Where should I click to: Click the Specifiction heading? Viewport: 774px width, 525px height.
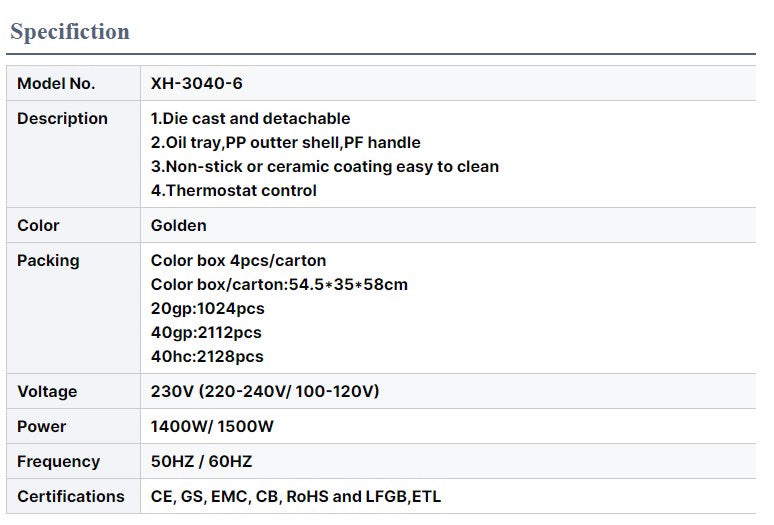coord(70,32)
